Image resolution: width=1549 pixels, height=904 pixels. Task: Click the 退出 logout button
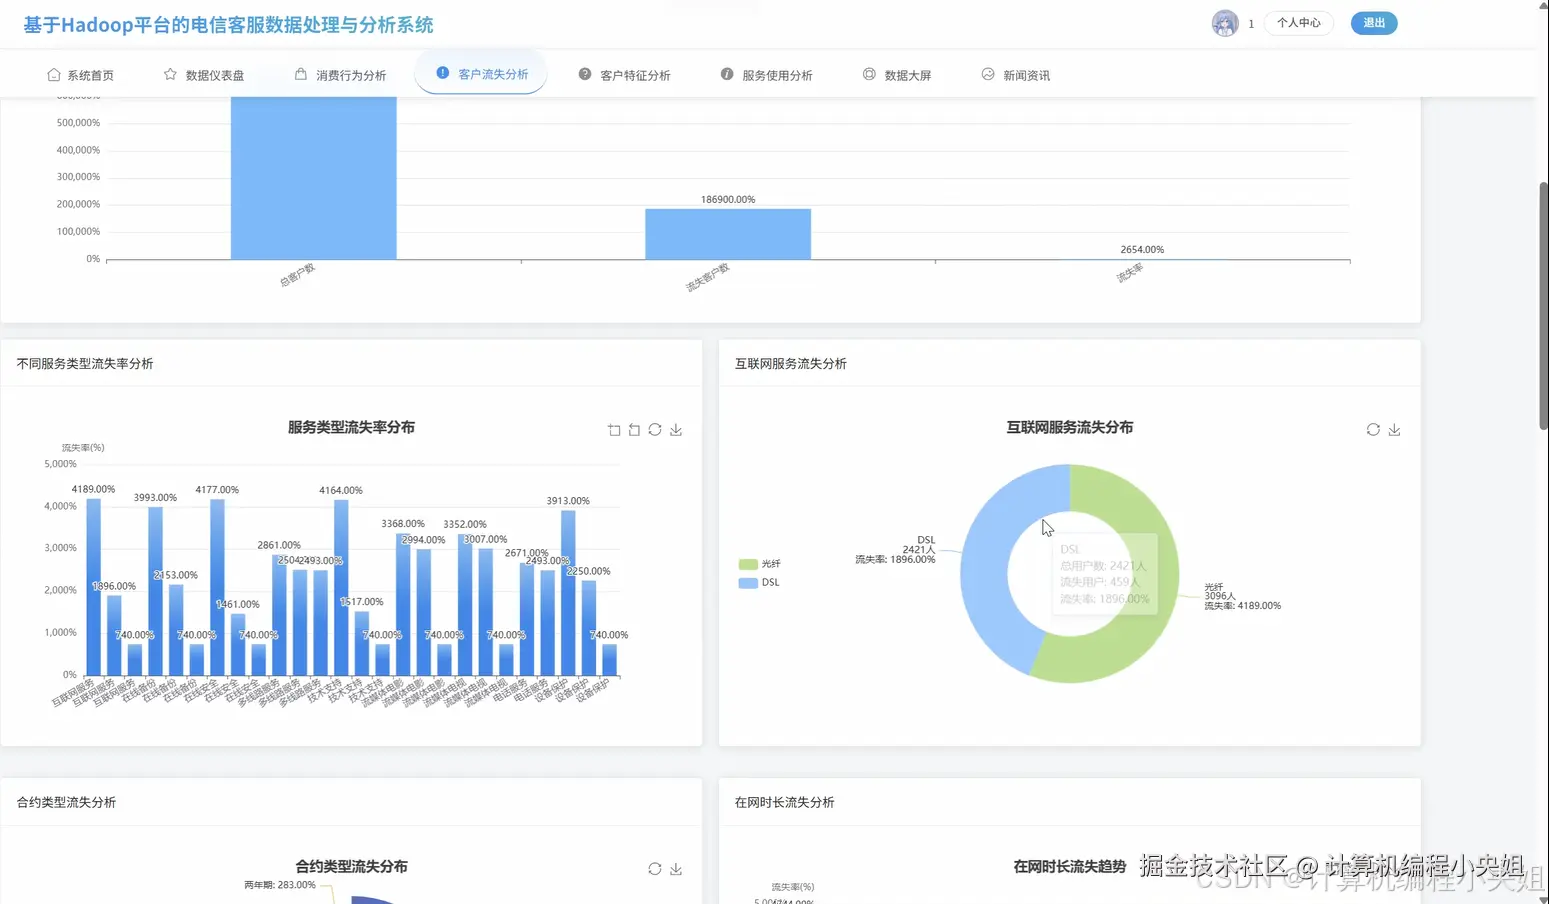point(1374,22)
